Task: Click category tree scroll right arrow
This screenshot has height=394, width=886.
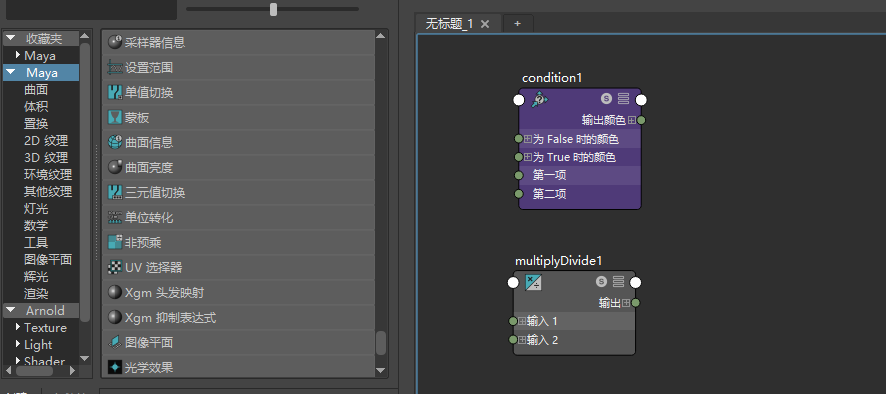Action: tap(72, 371)
